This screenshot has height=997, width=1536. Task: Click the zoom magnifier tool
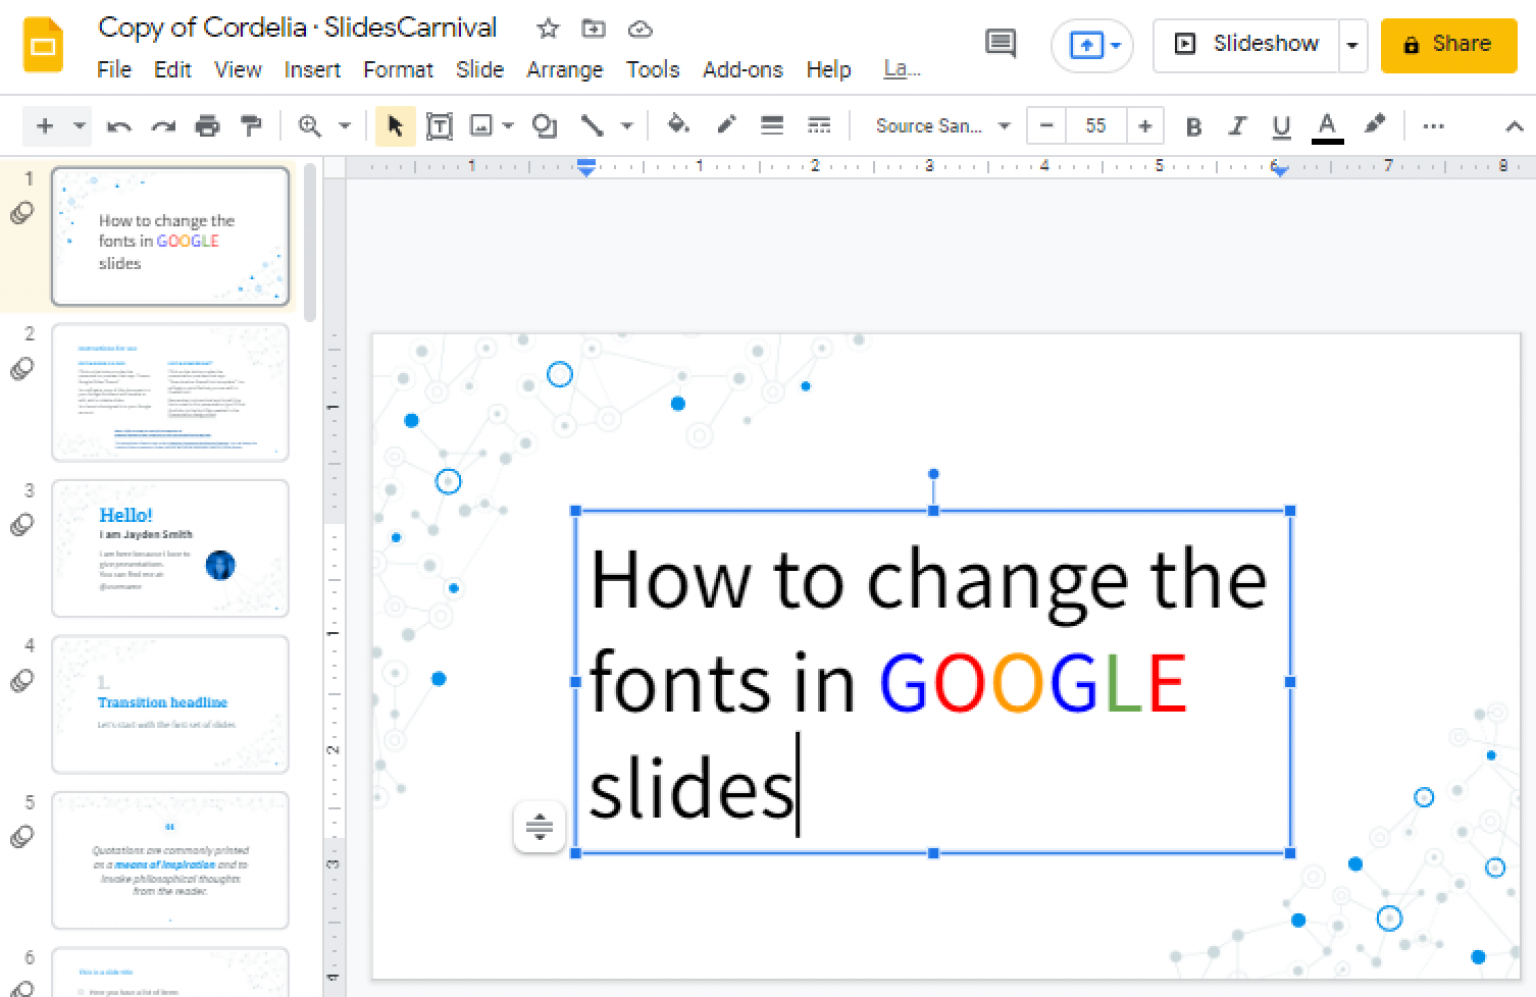[x=310, y=126]
